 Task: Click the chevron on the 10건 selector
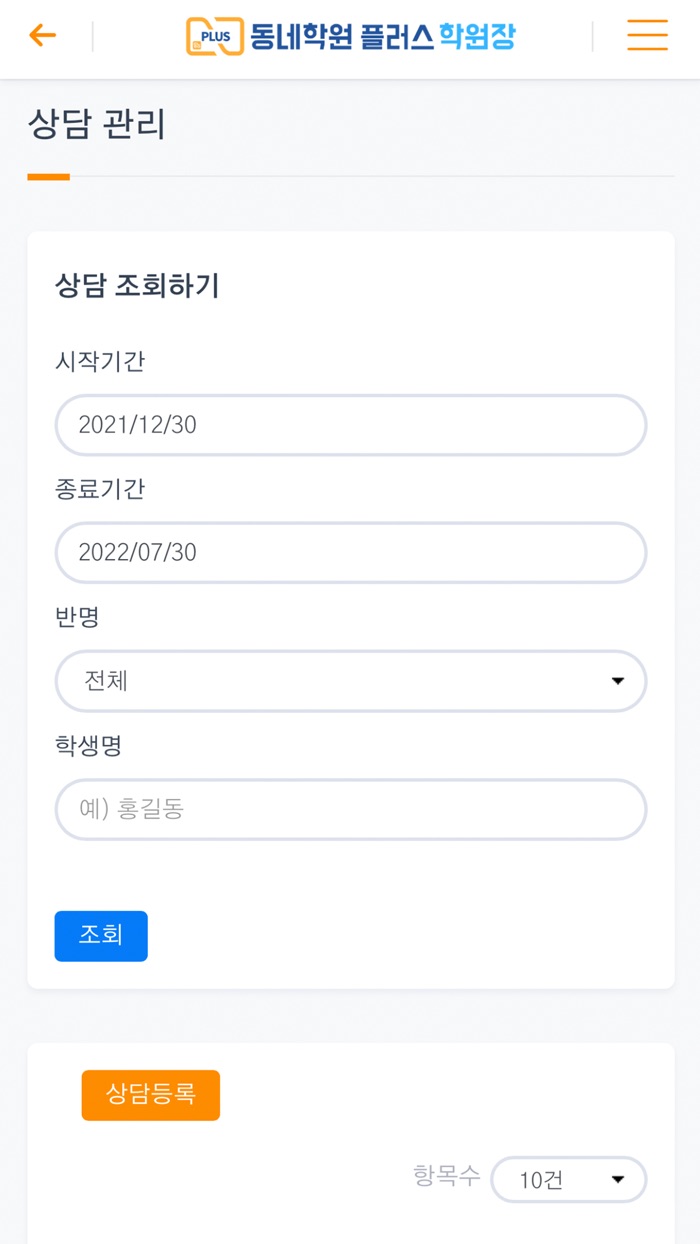617,1179
